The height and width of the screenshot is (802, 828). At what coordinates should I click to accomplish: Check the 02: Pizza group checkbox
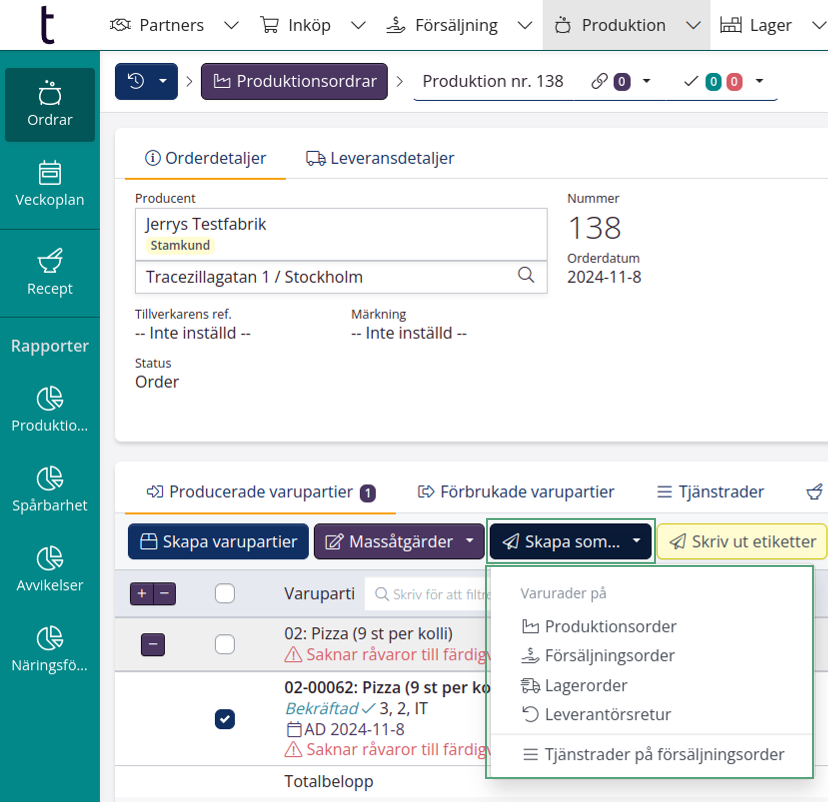click(225, 644)
